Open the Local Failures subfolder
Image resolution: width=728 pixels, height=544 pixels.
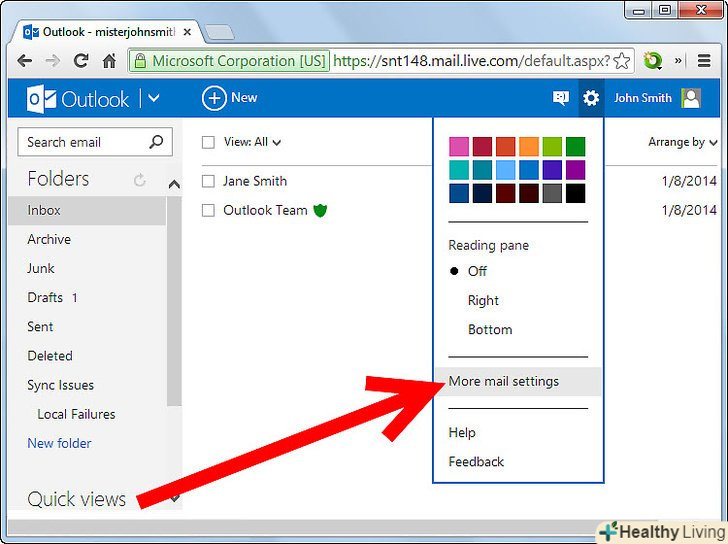tap(76, 414)
